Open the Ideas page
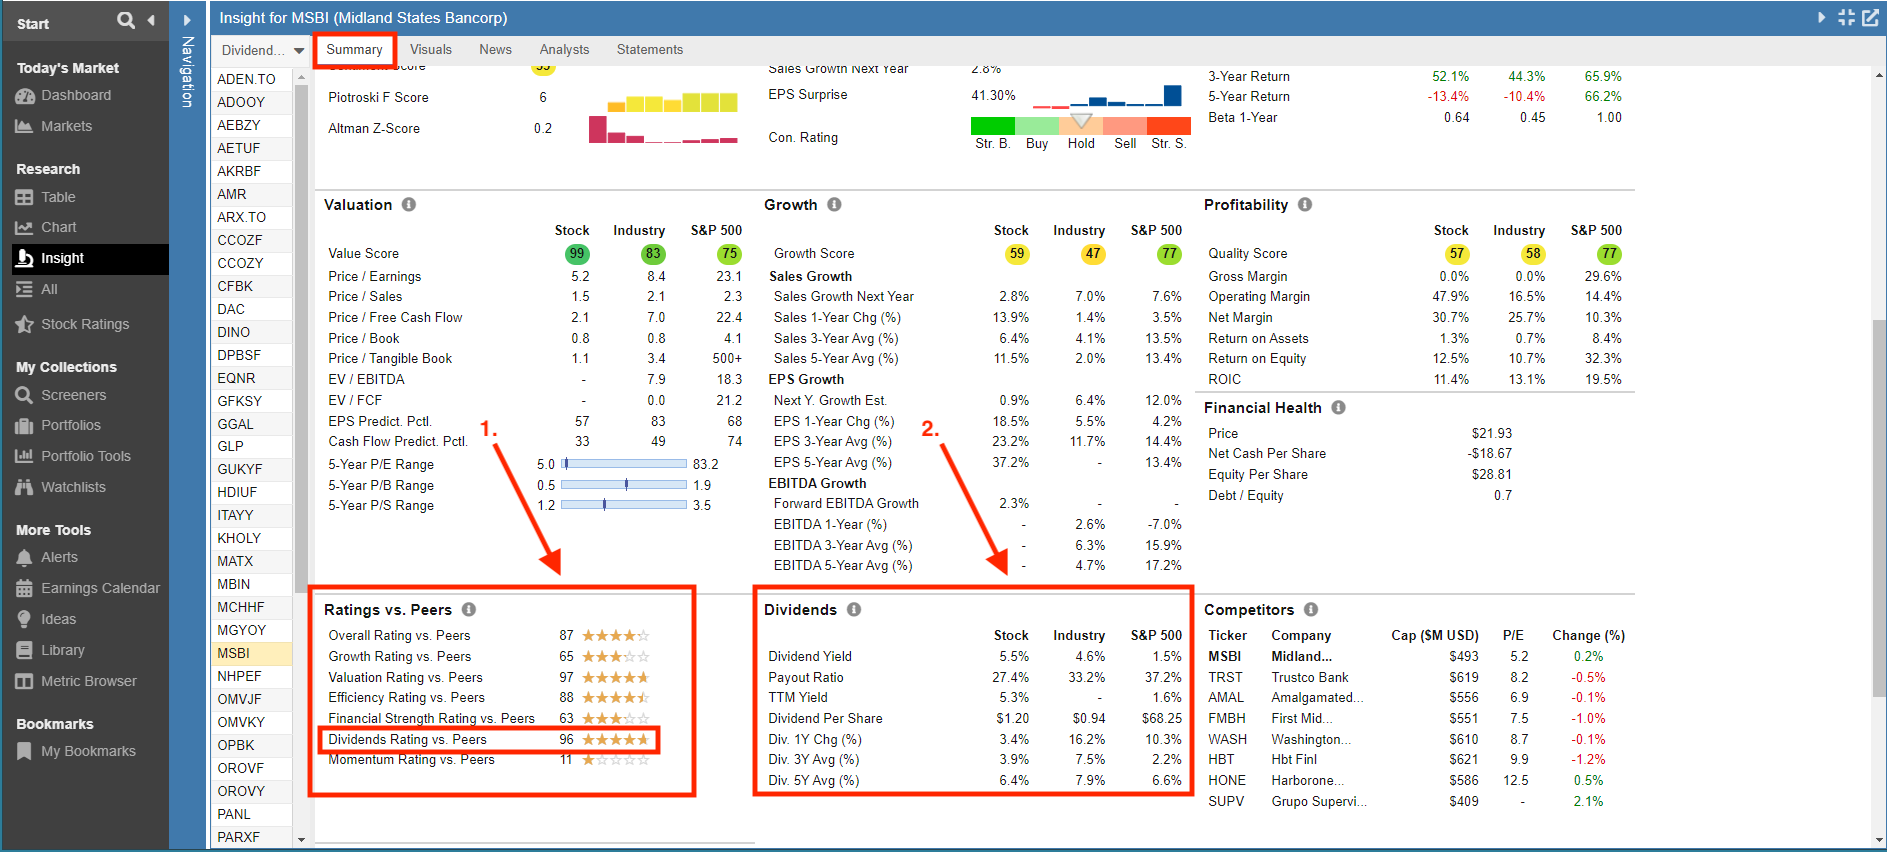This screenshot has height=852, width=1887. 58,619
